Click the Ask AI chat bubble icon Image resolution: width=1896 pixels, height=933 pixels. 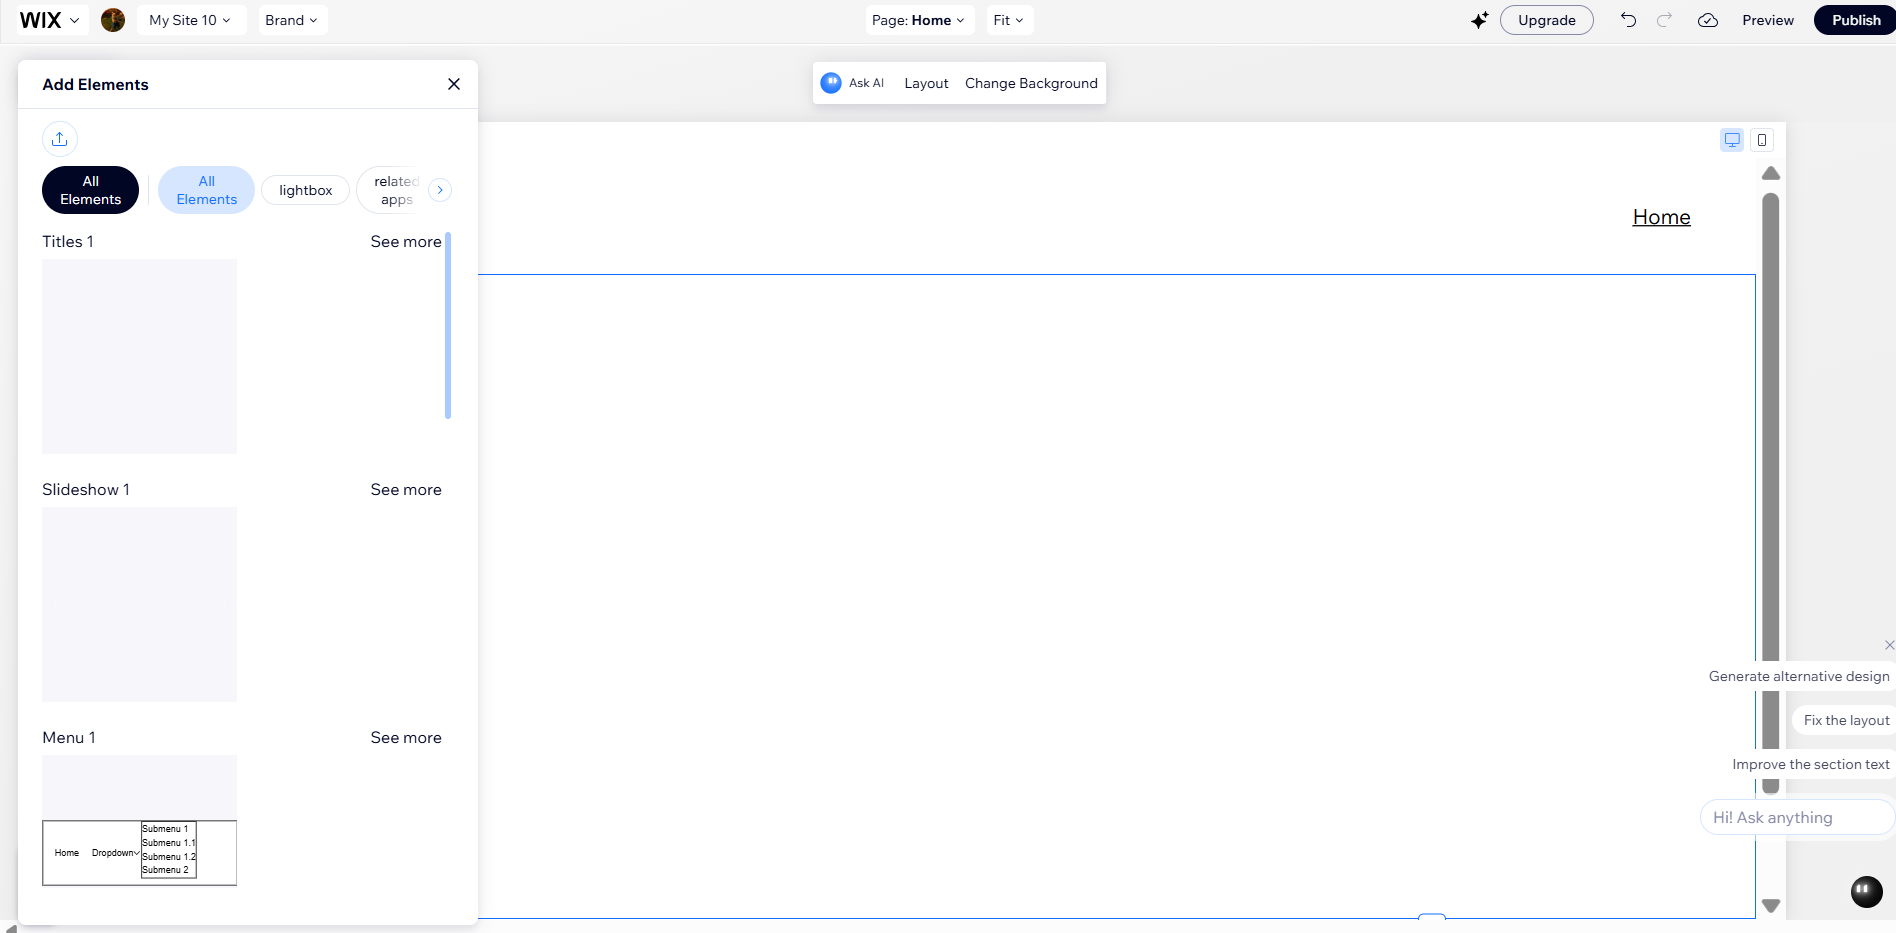(831, 83)
